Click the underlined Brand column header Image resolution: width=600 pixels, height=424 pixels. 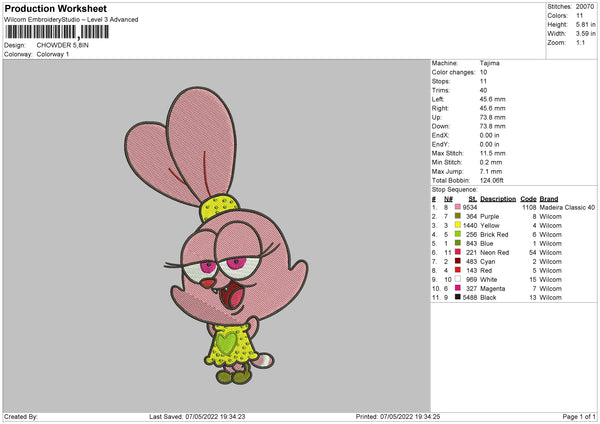click(x=549, y=199)
